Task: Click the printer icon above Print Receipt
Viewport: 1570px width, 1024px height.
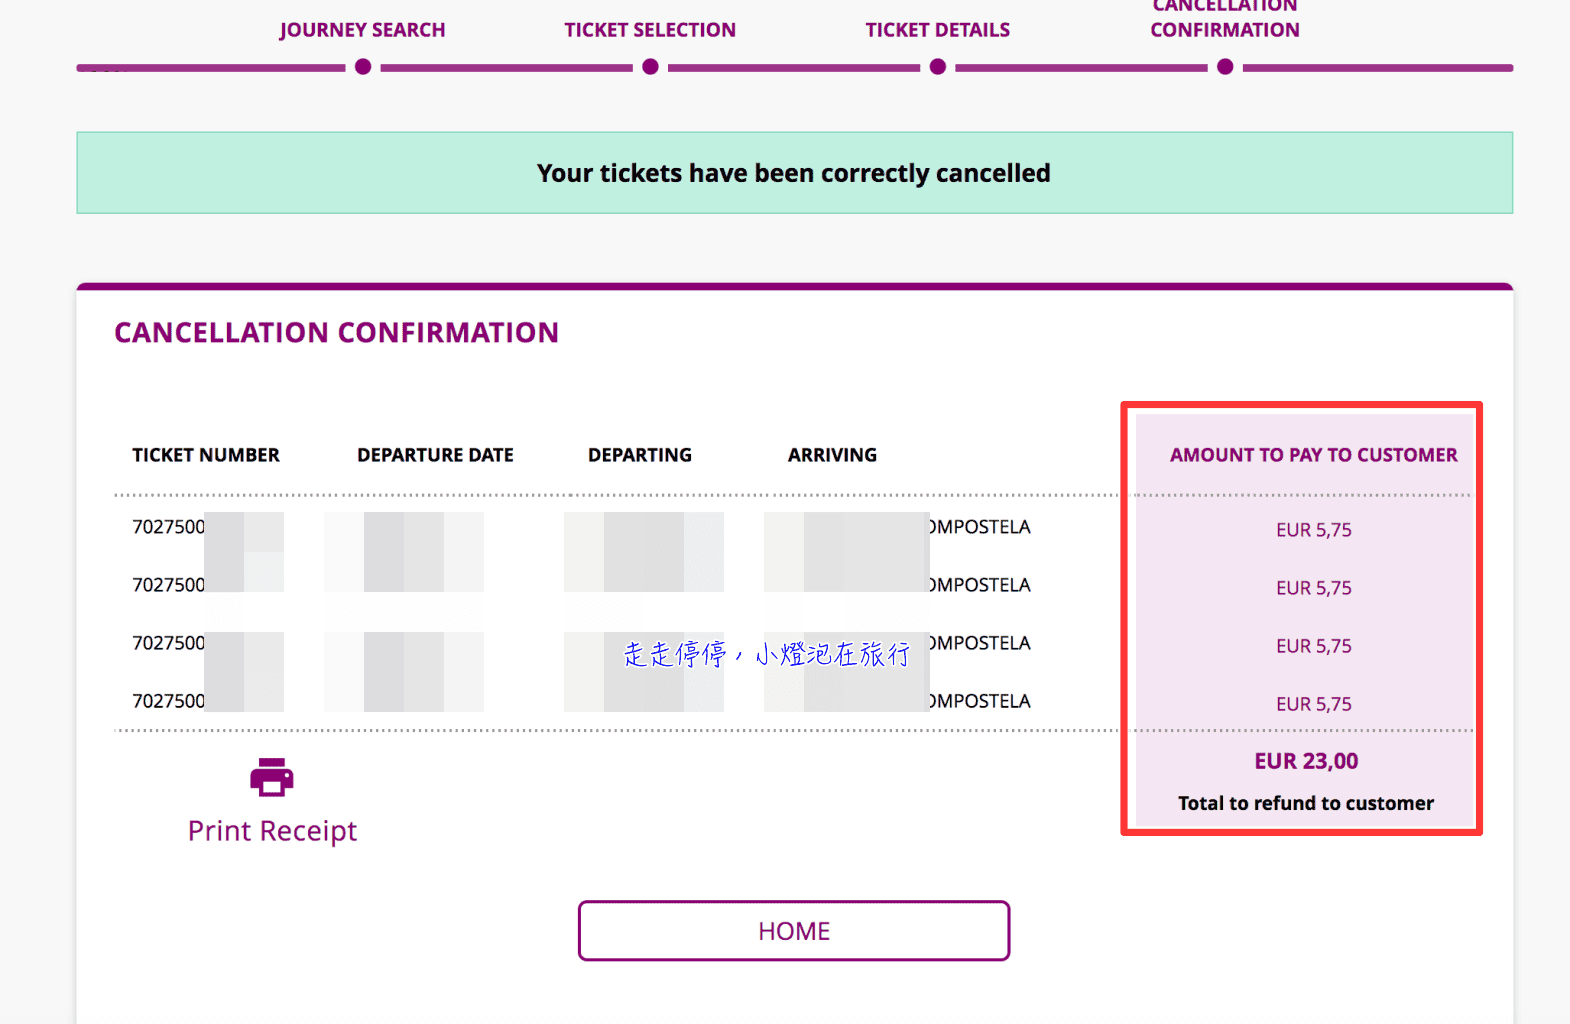Action: tap(272, 777)
